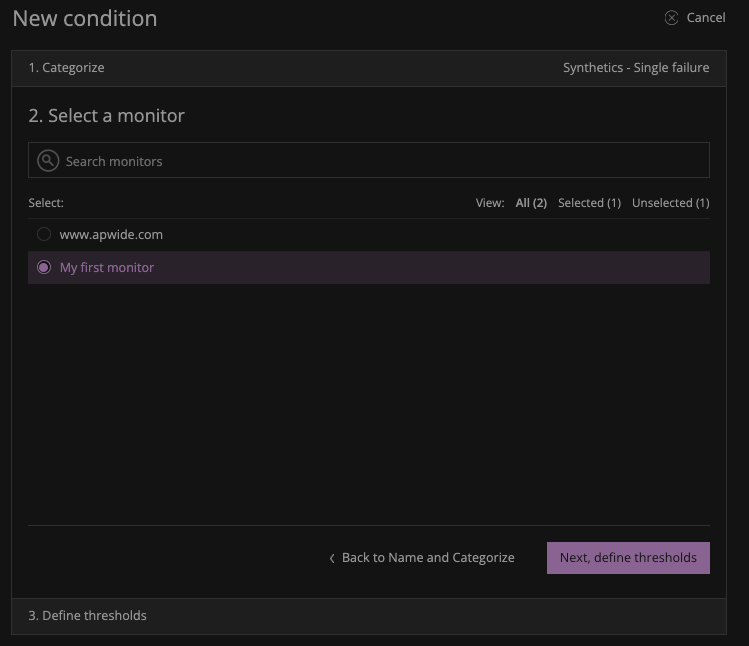Click the www.apwide.com monitor label
The height and width of the screenshot is (646, 749).
tap(111, 235)
